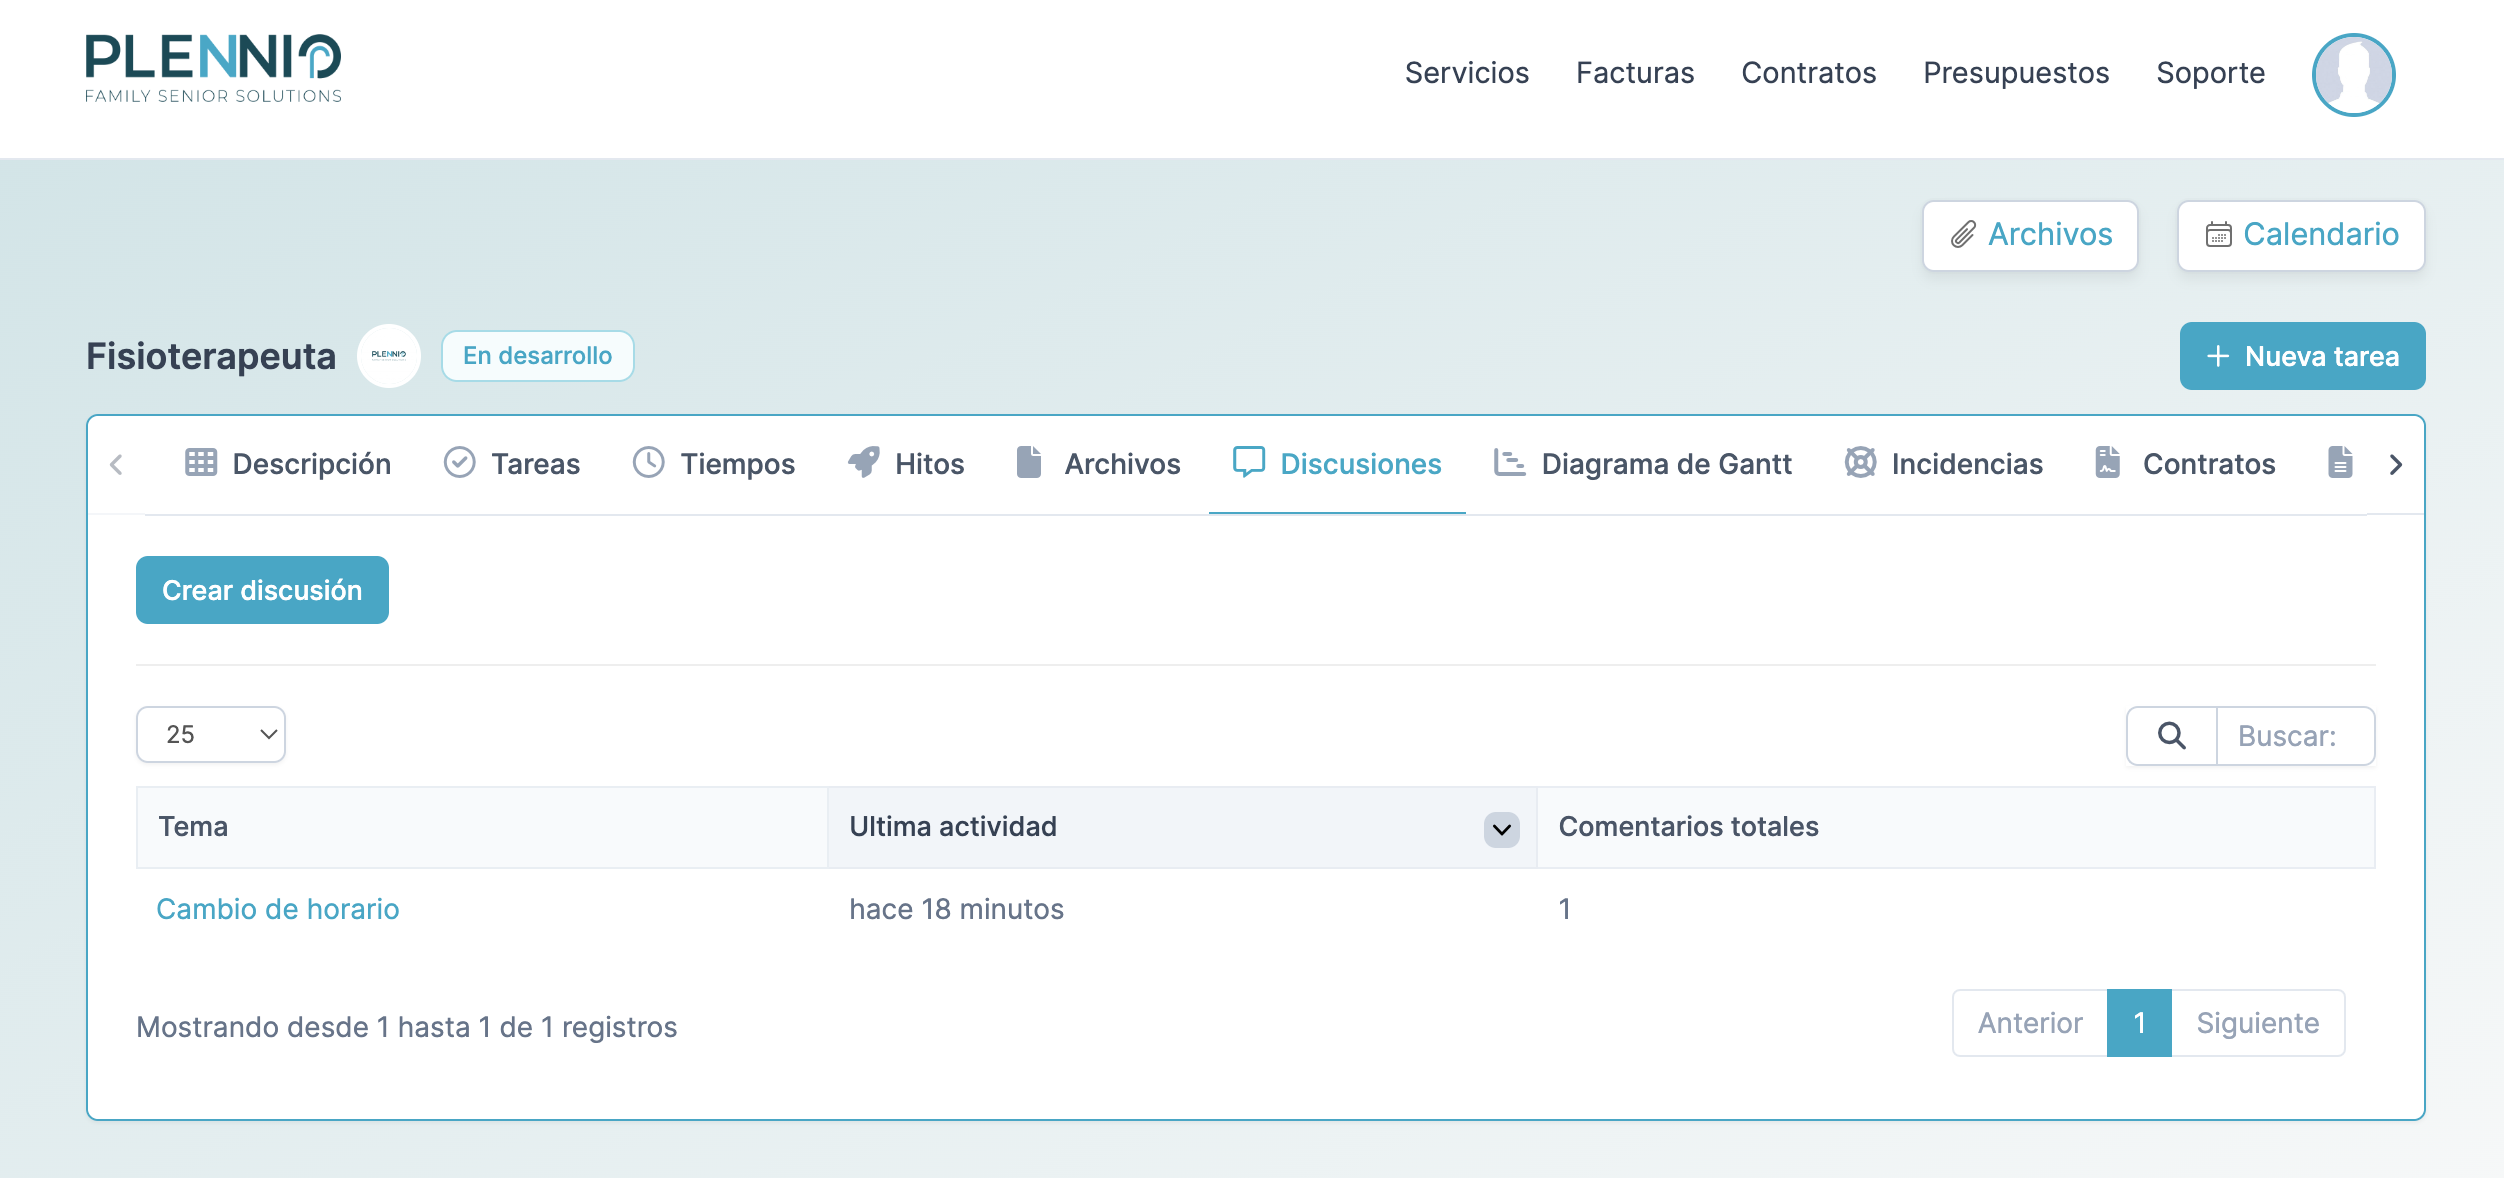The width and height of the screenshot is (2504, 1178).
Task: Sort by Comentarios totales column
Action: coord(1955,827)
